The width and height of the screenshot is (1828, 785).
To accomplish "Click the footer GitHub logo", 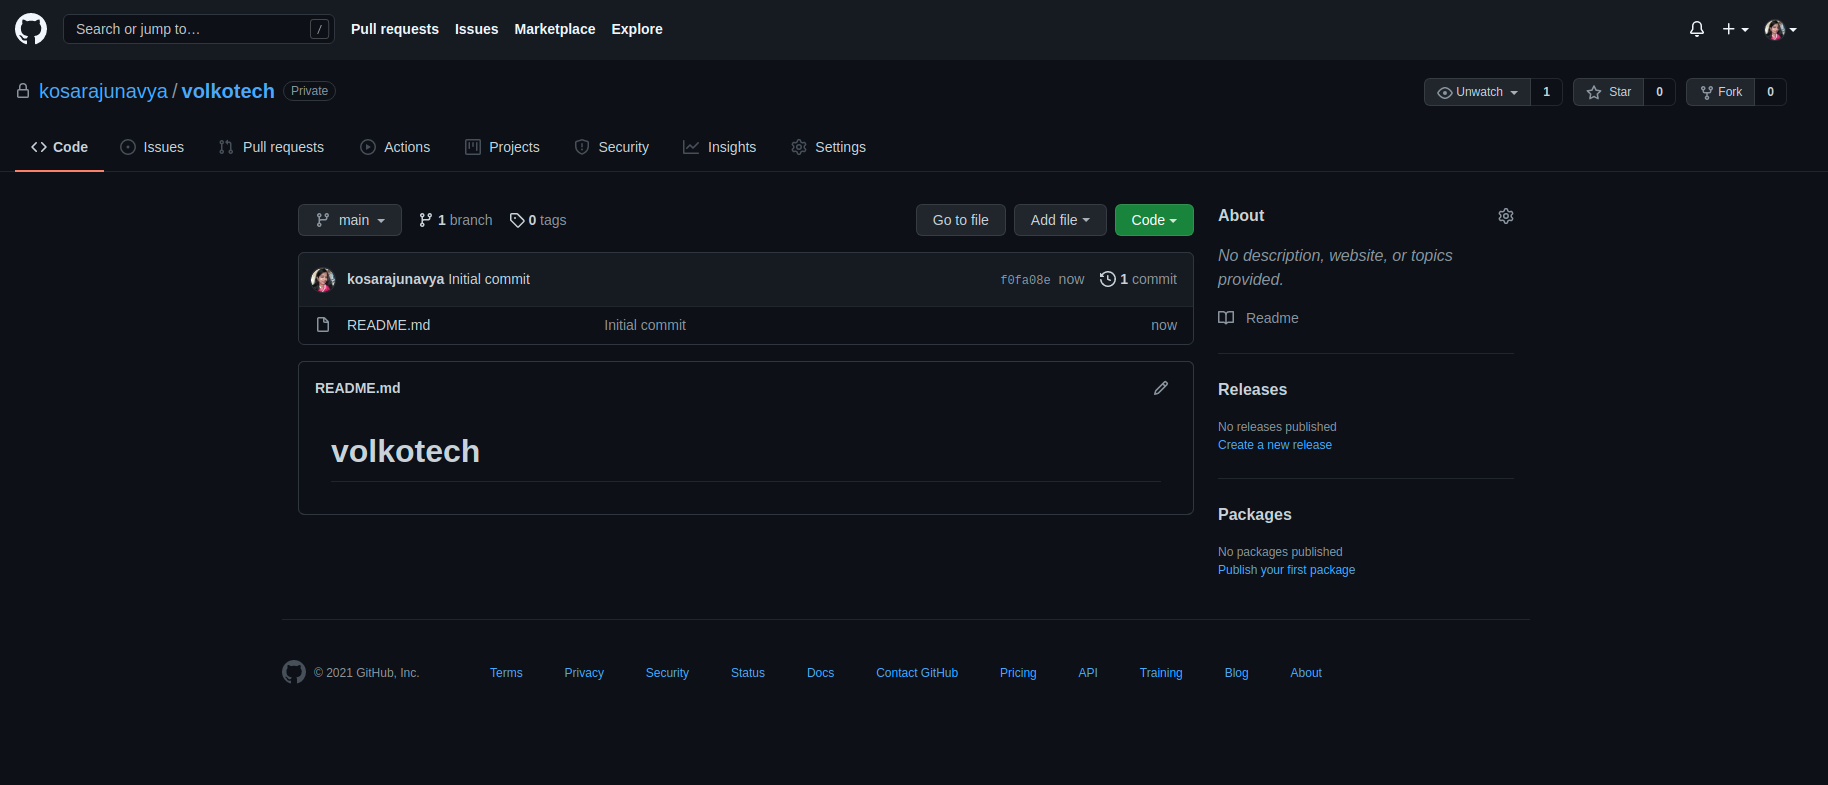I will (294, 672).
